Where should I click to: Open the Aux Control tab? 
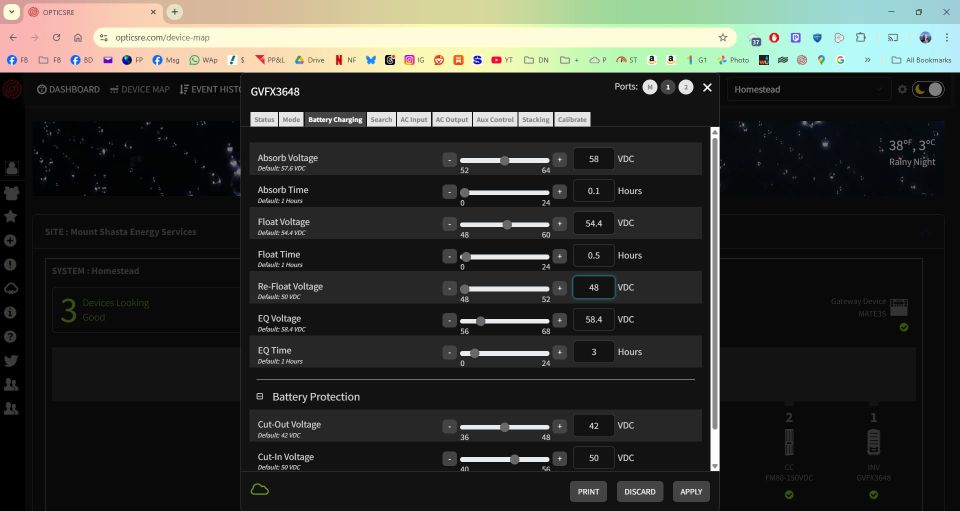(495, 119)
